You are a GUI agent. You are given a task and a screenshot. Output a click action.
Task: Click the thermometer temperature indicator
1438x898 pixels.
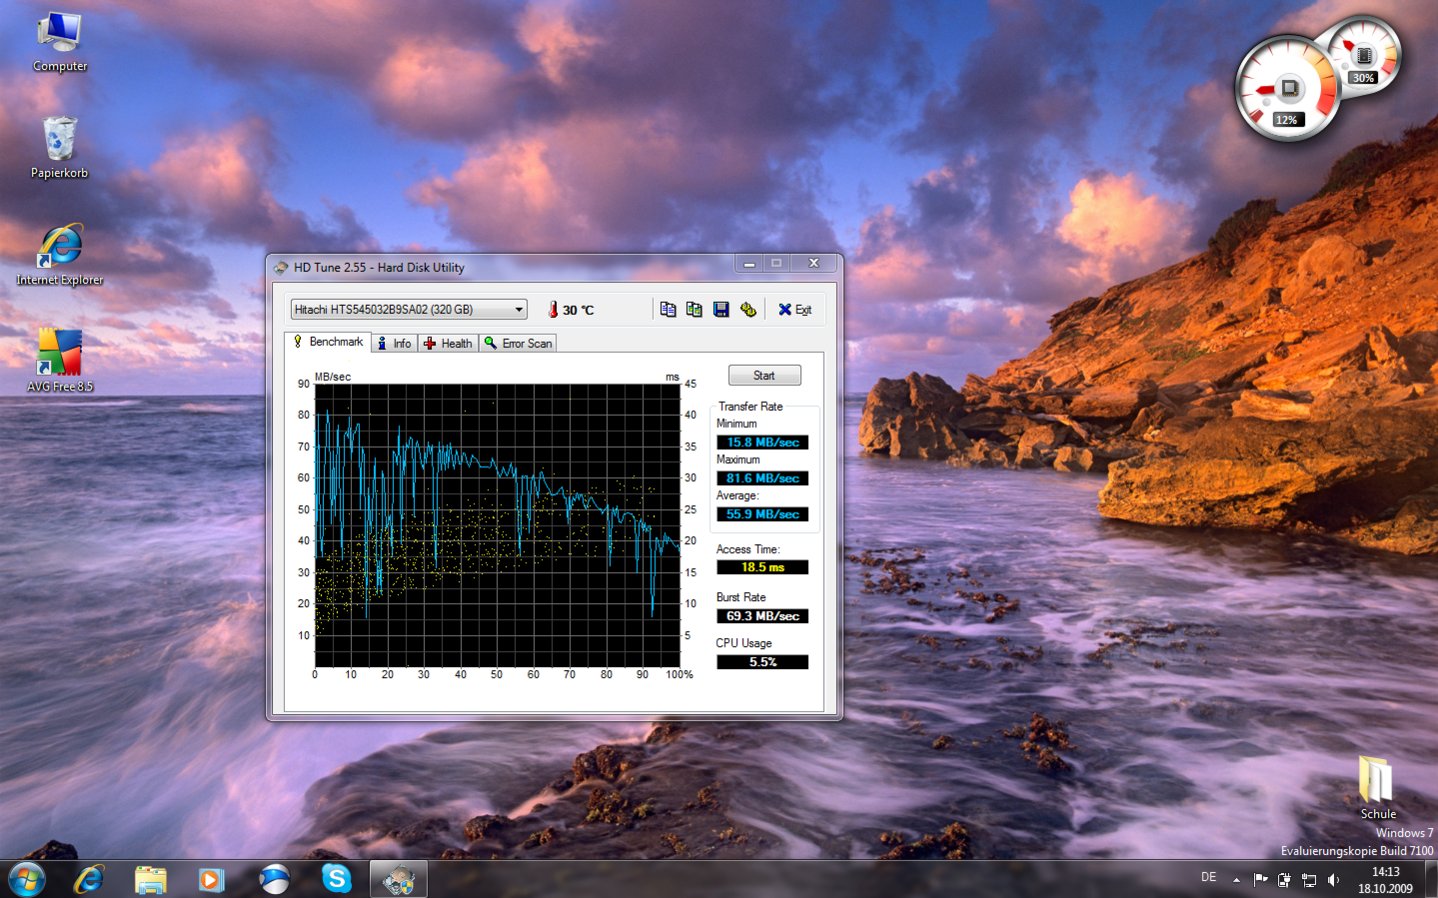tap(553, 310)
